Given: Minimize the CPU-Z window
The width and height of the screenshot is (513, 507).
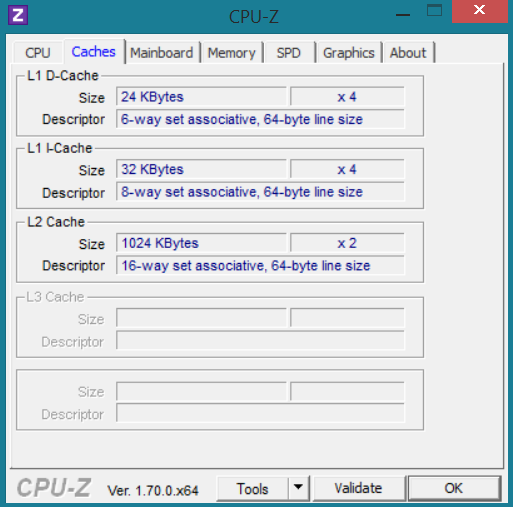Looking at the screenshot, I should click(403, 15).
